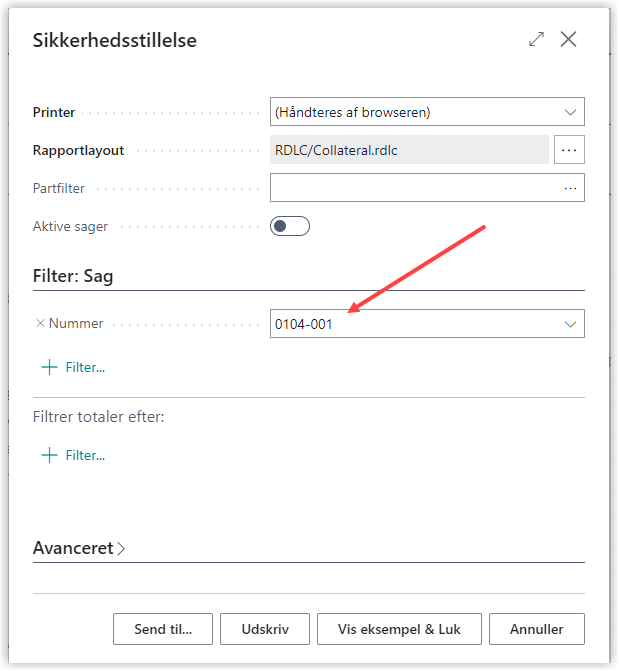619x671 pixels.
Task: Click the Rapportlayout field RDLC/Collateral.rdlc
Action: 410,150
